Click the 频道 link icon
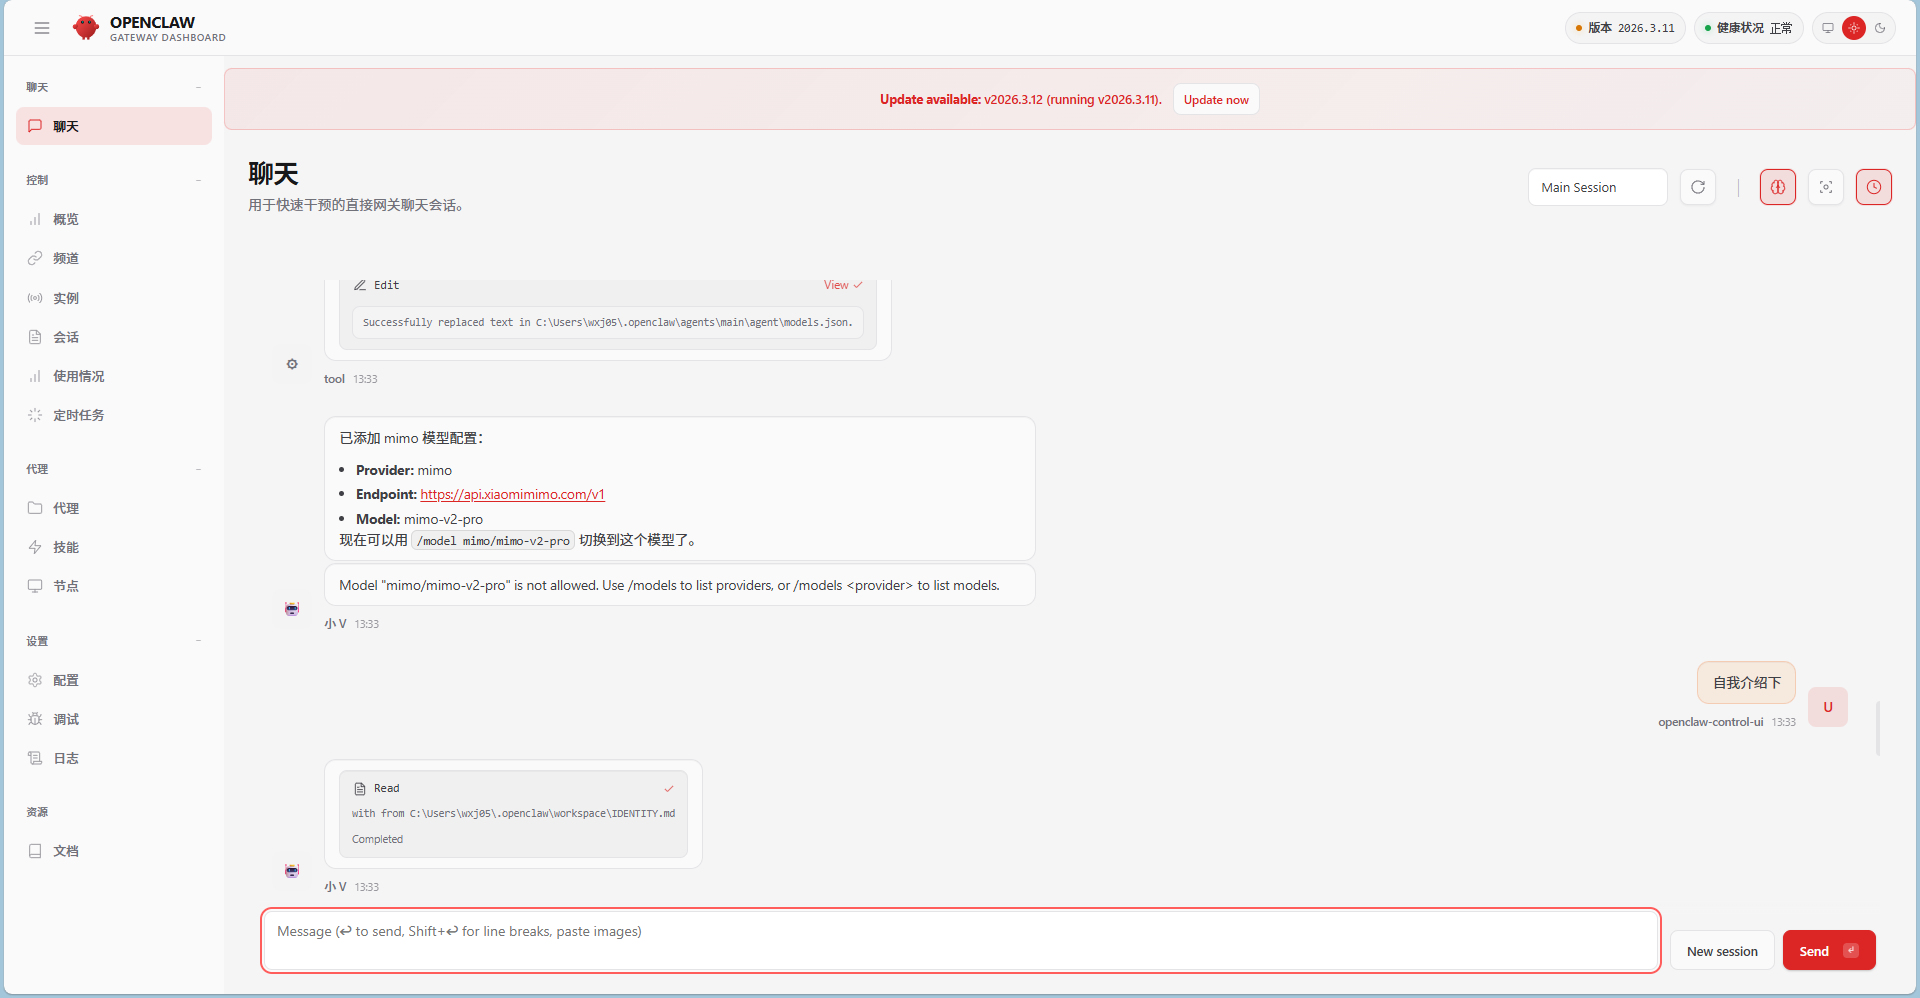The height and width of the screenshot is (998, 1920). click(x=35, y=258)
